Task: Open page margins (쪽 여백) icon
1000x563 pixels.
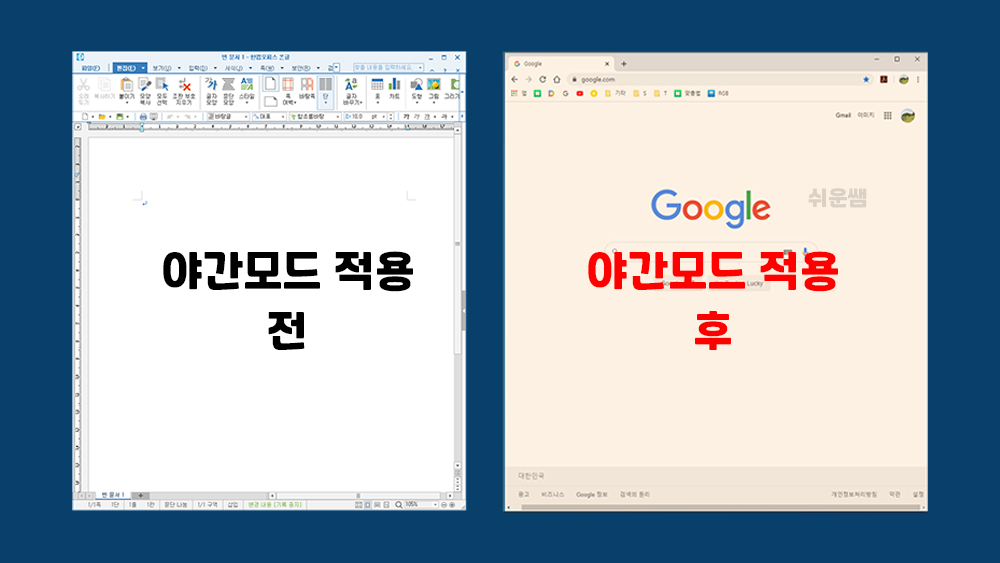Action: (288, 85)
